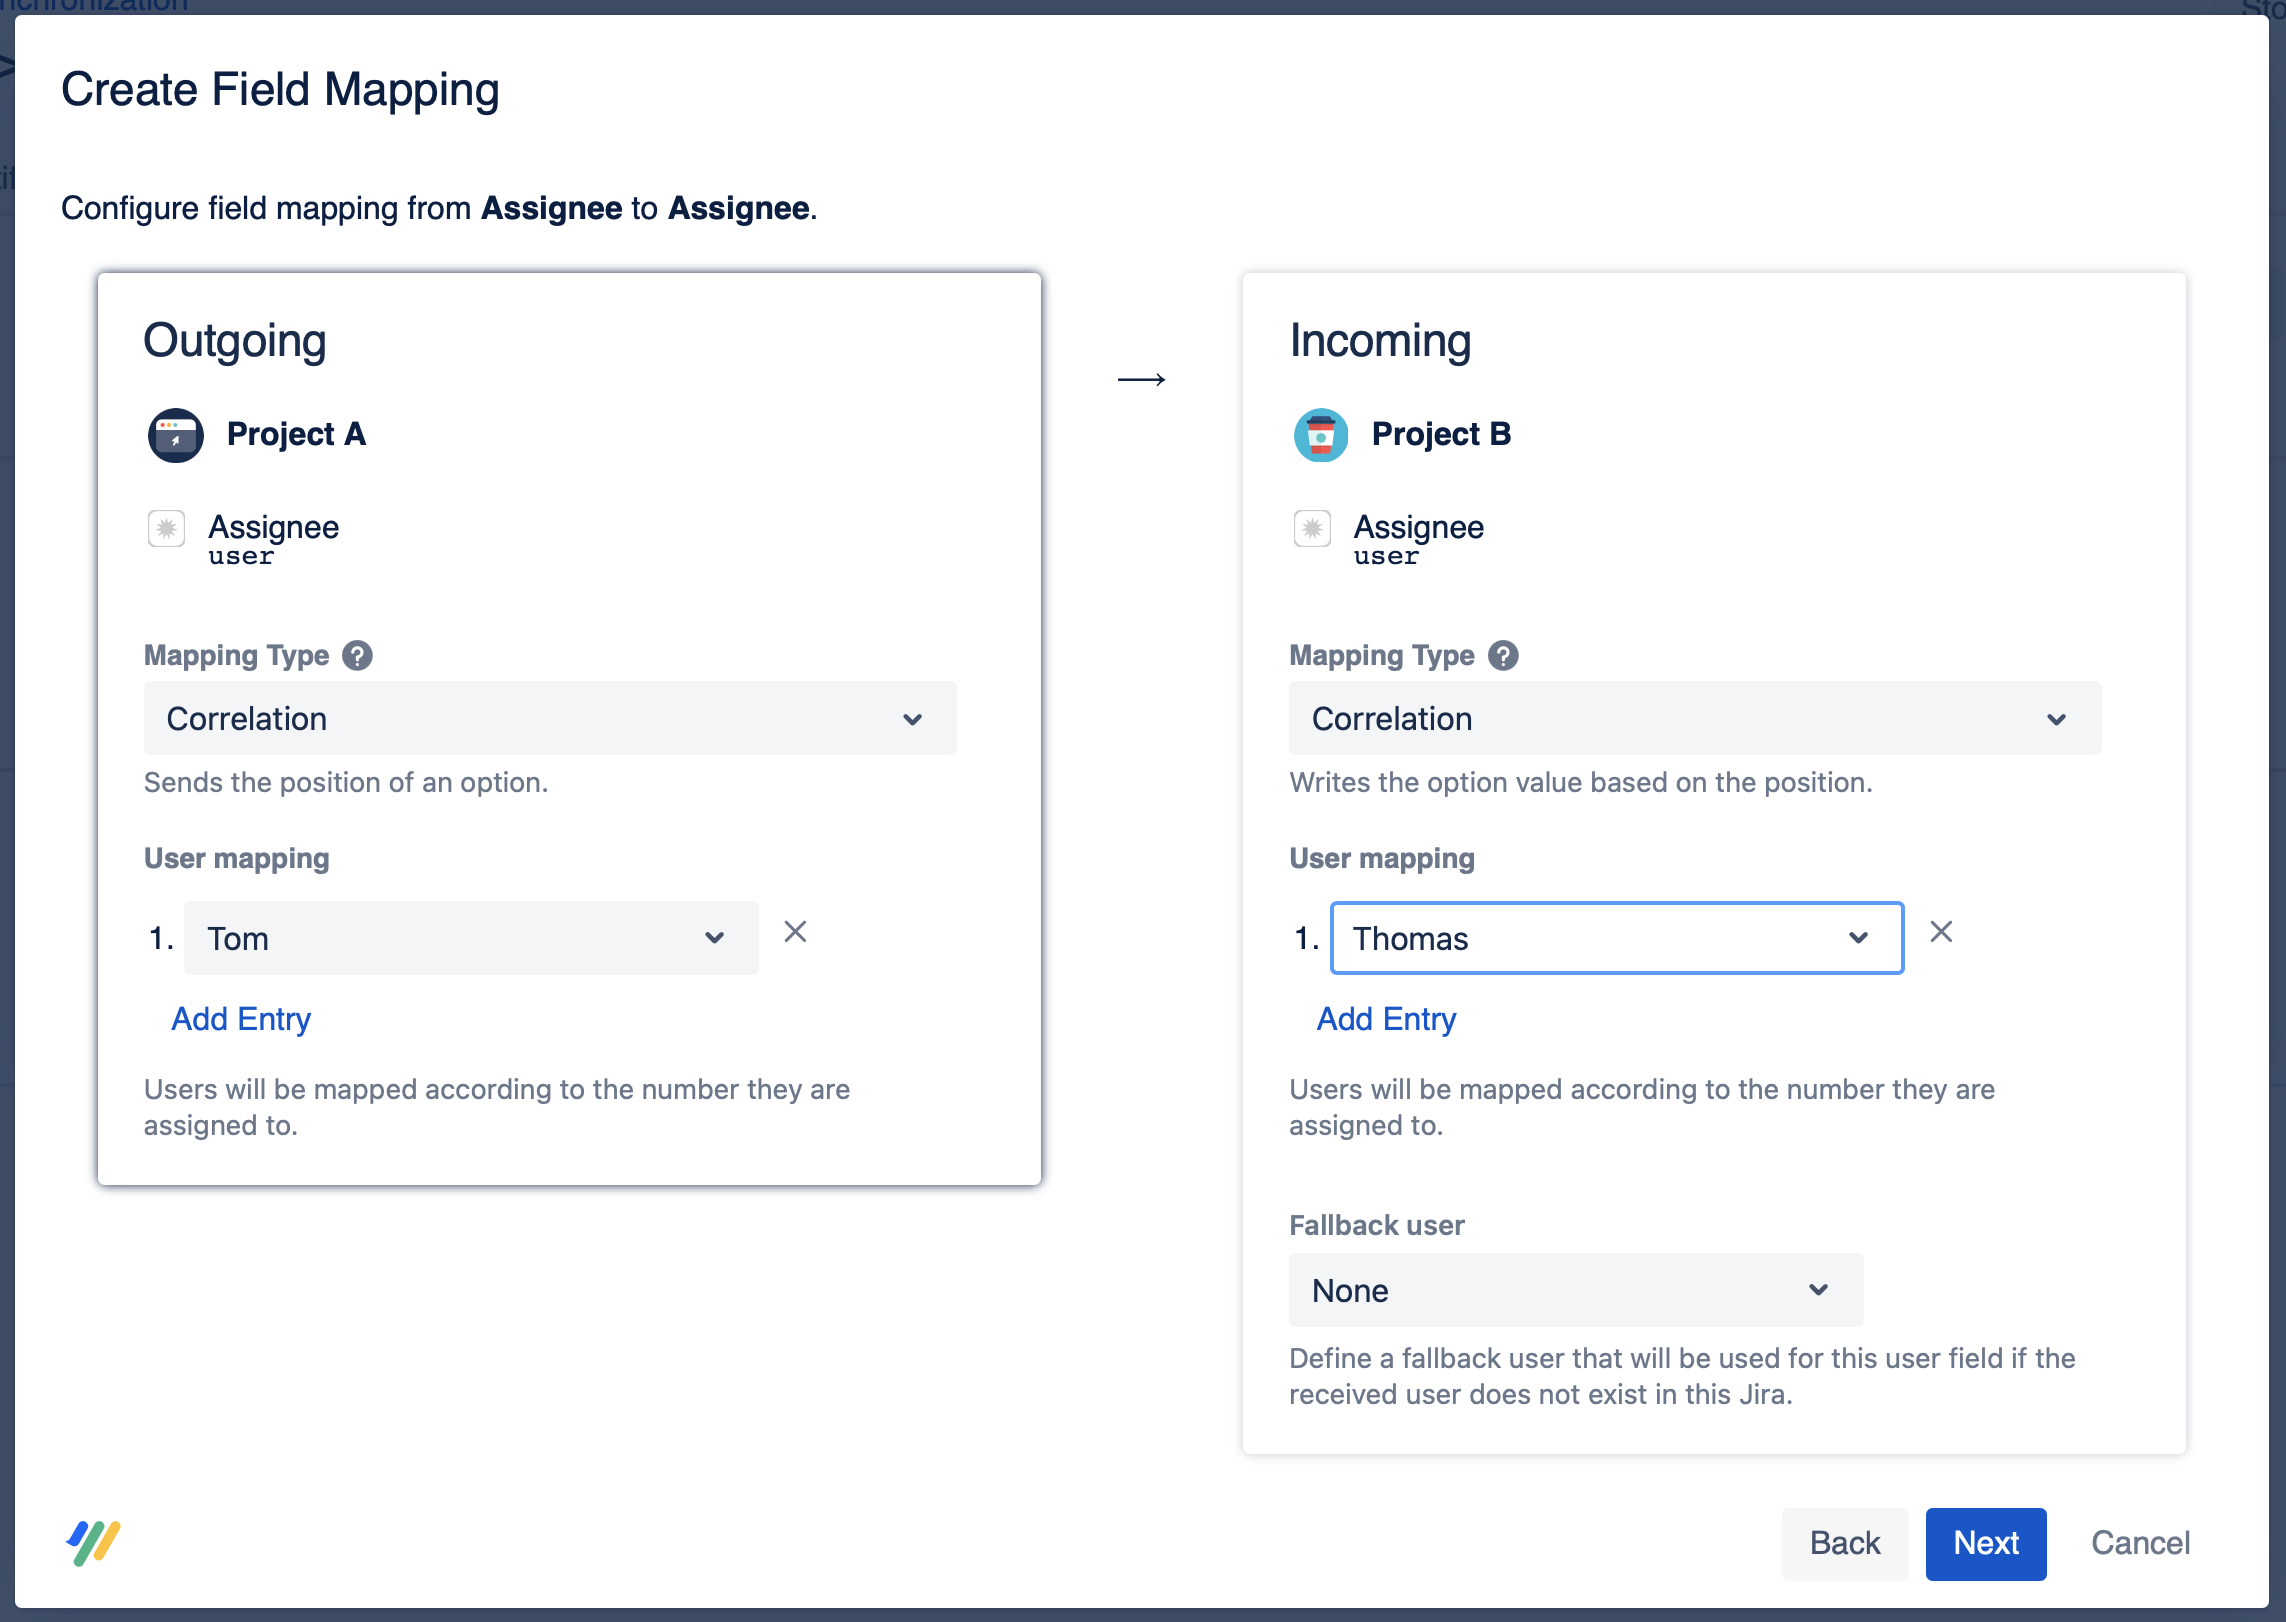Cancel the field mapping dialog

click(2140, 1543)
